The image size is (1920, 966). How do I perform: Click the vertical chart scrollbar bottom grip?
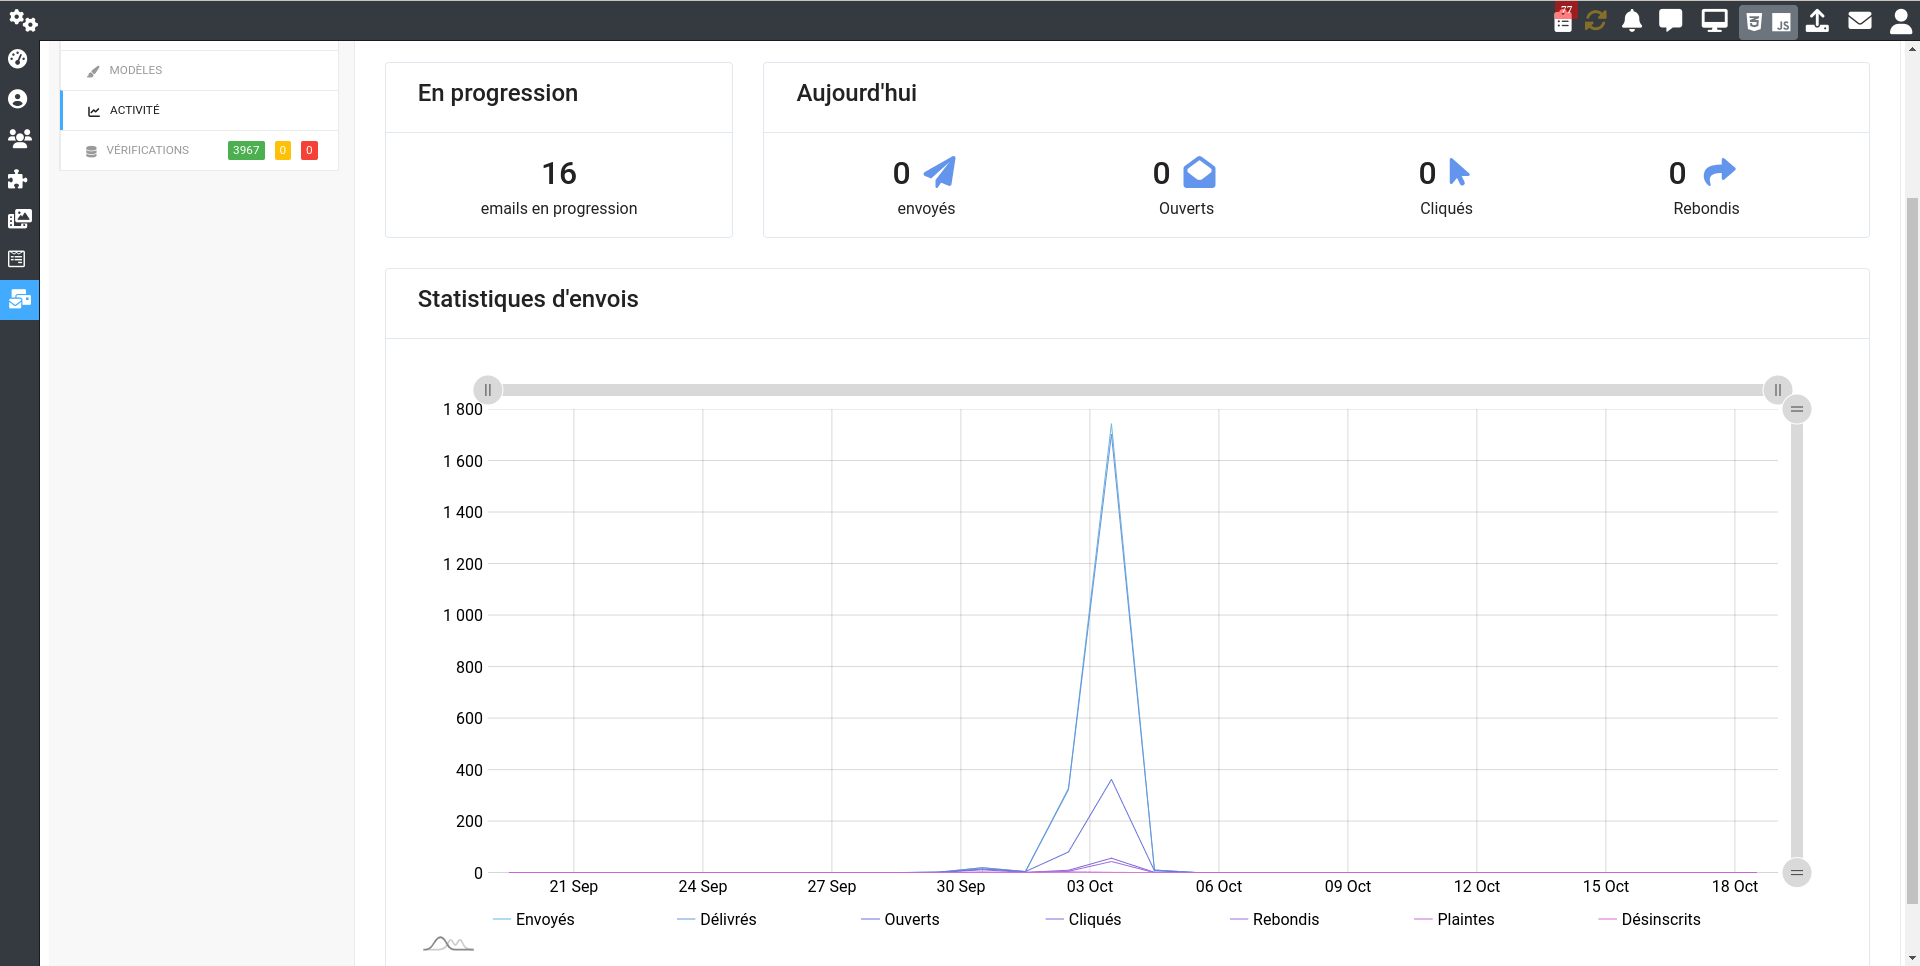pyautogui.click(x=1797, y=873)
